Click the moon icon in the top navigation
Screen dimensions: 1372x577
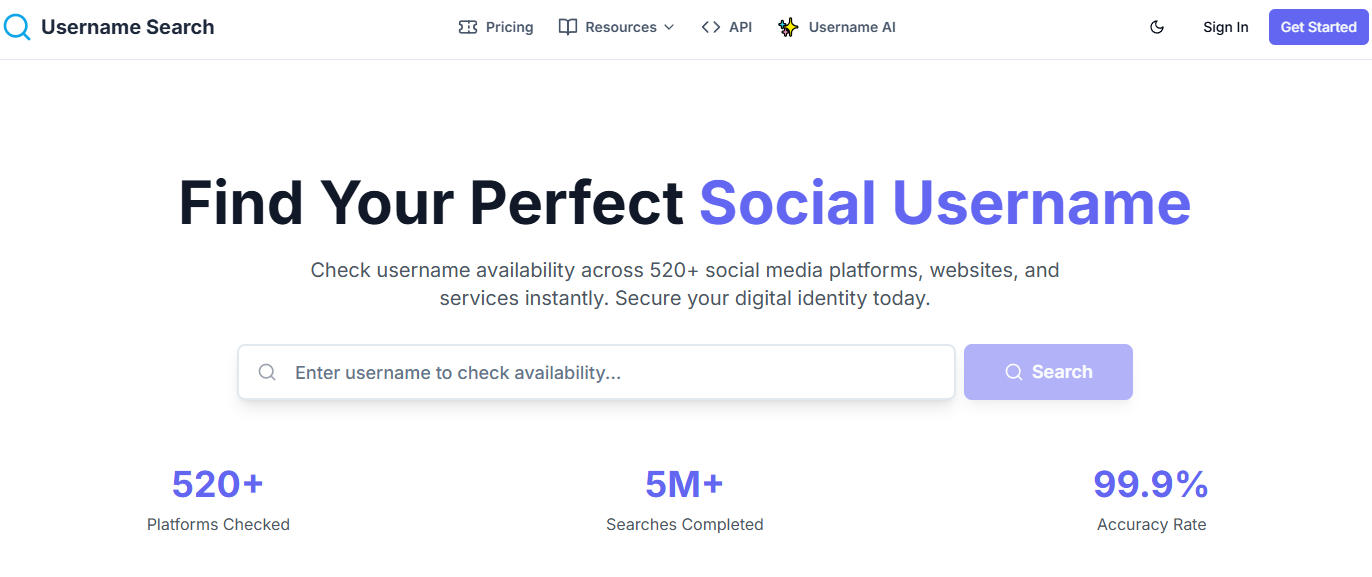coord(1157,27)
